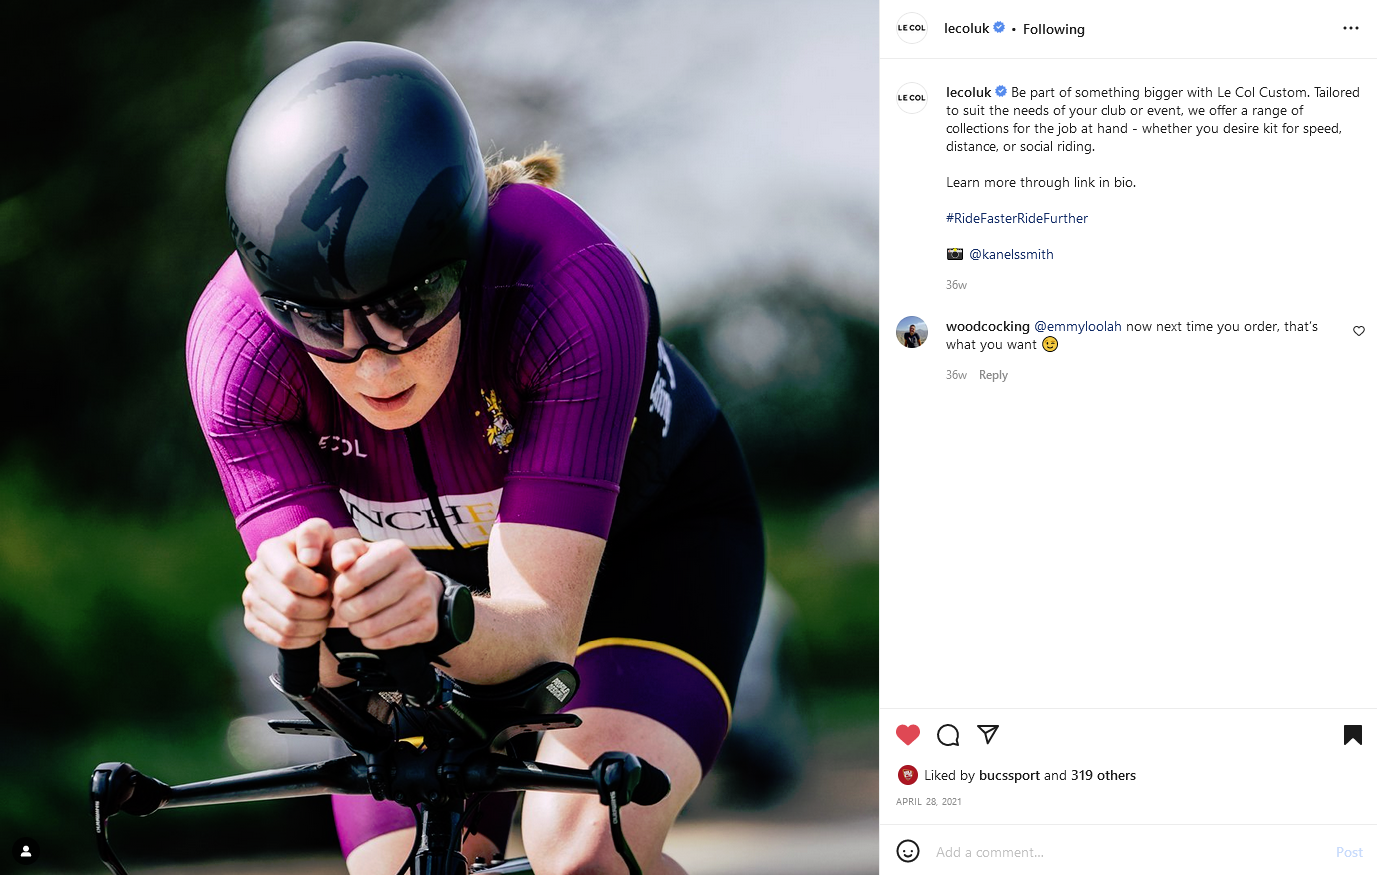Open the comment speech bubble icon
1377x875 pixels.
(x=948, y=736)
